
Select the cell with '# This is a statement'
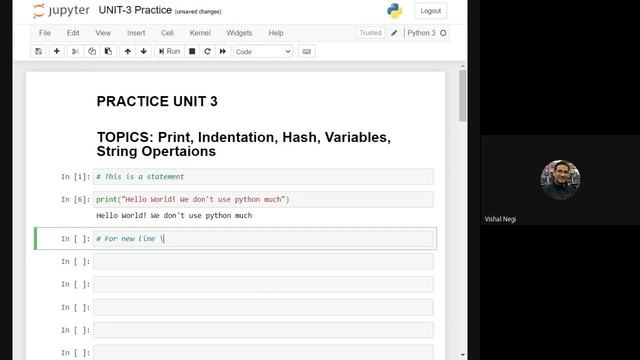[x=263, y=177]
